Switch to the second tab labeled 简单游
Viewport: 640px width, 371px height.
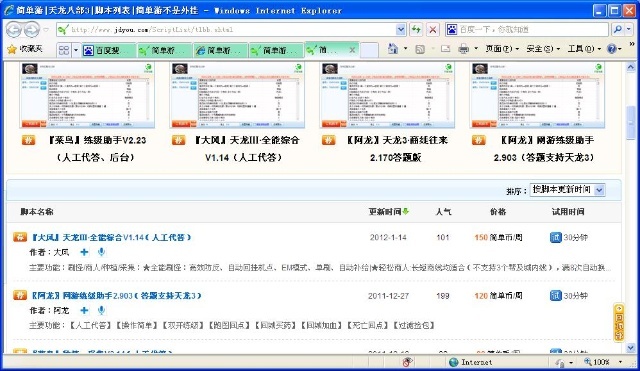pyautogui.click(x=164, y=50)
